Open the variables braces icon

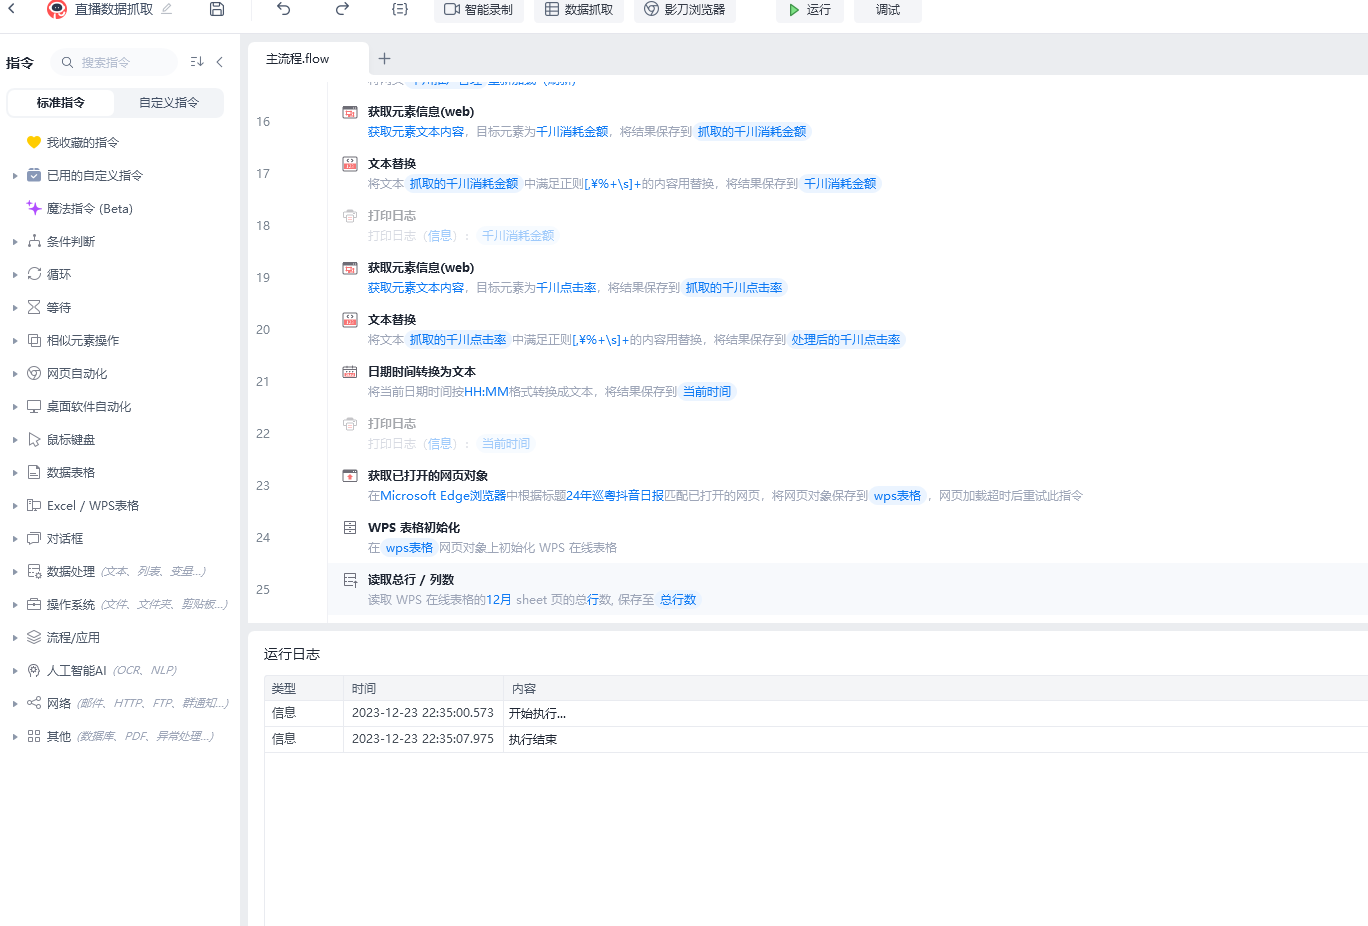coord(400,9)
